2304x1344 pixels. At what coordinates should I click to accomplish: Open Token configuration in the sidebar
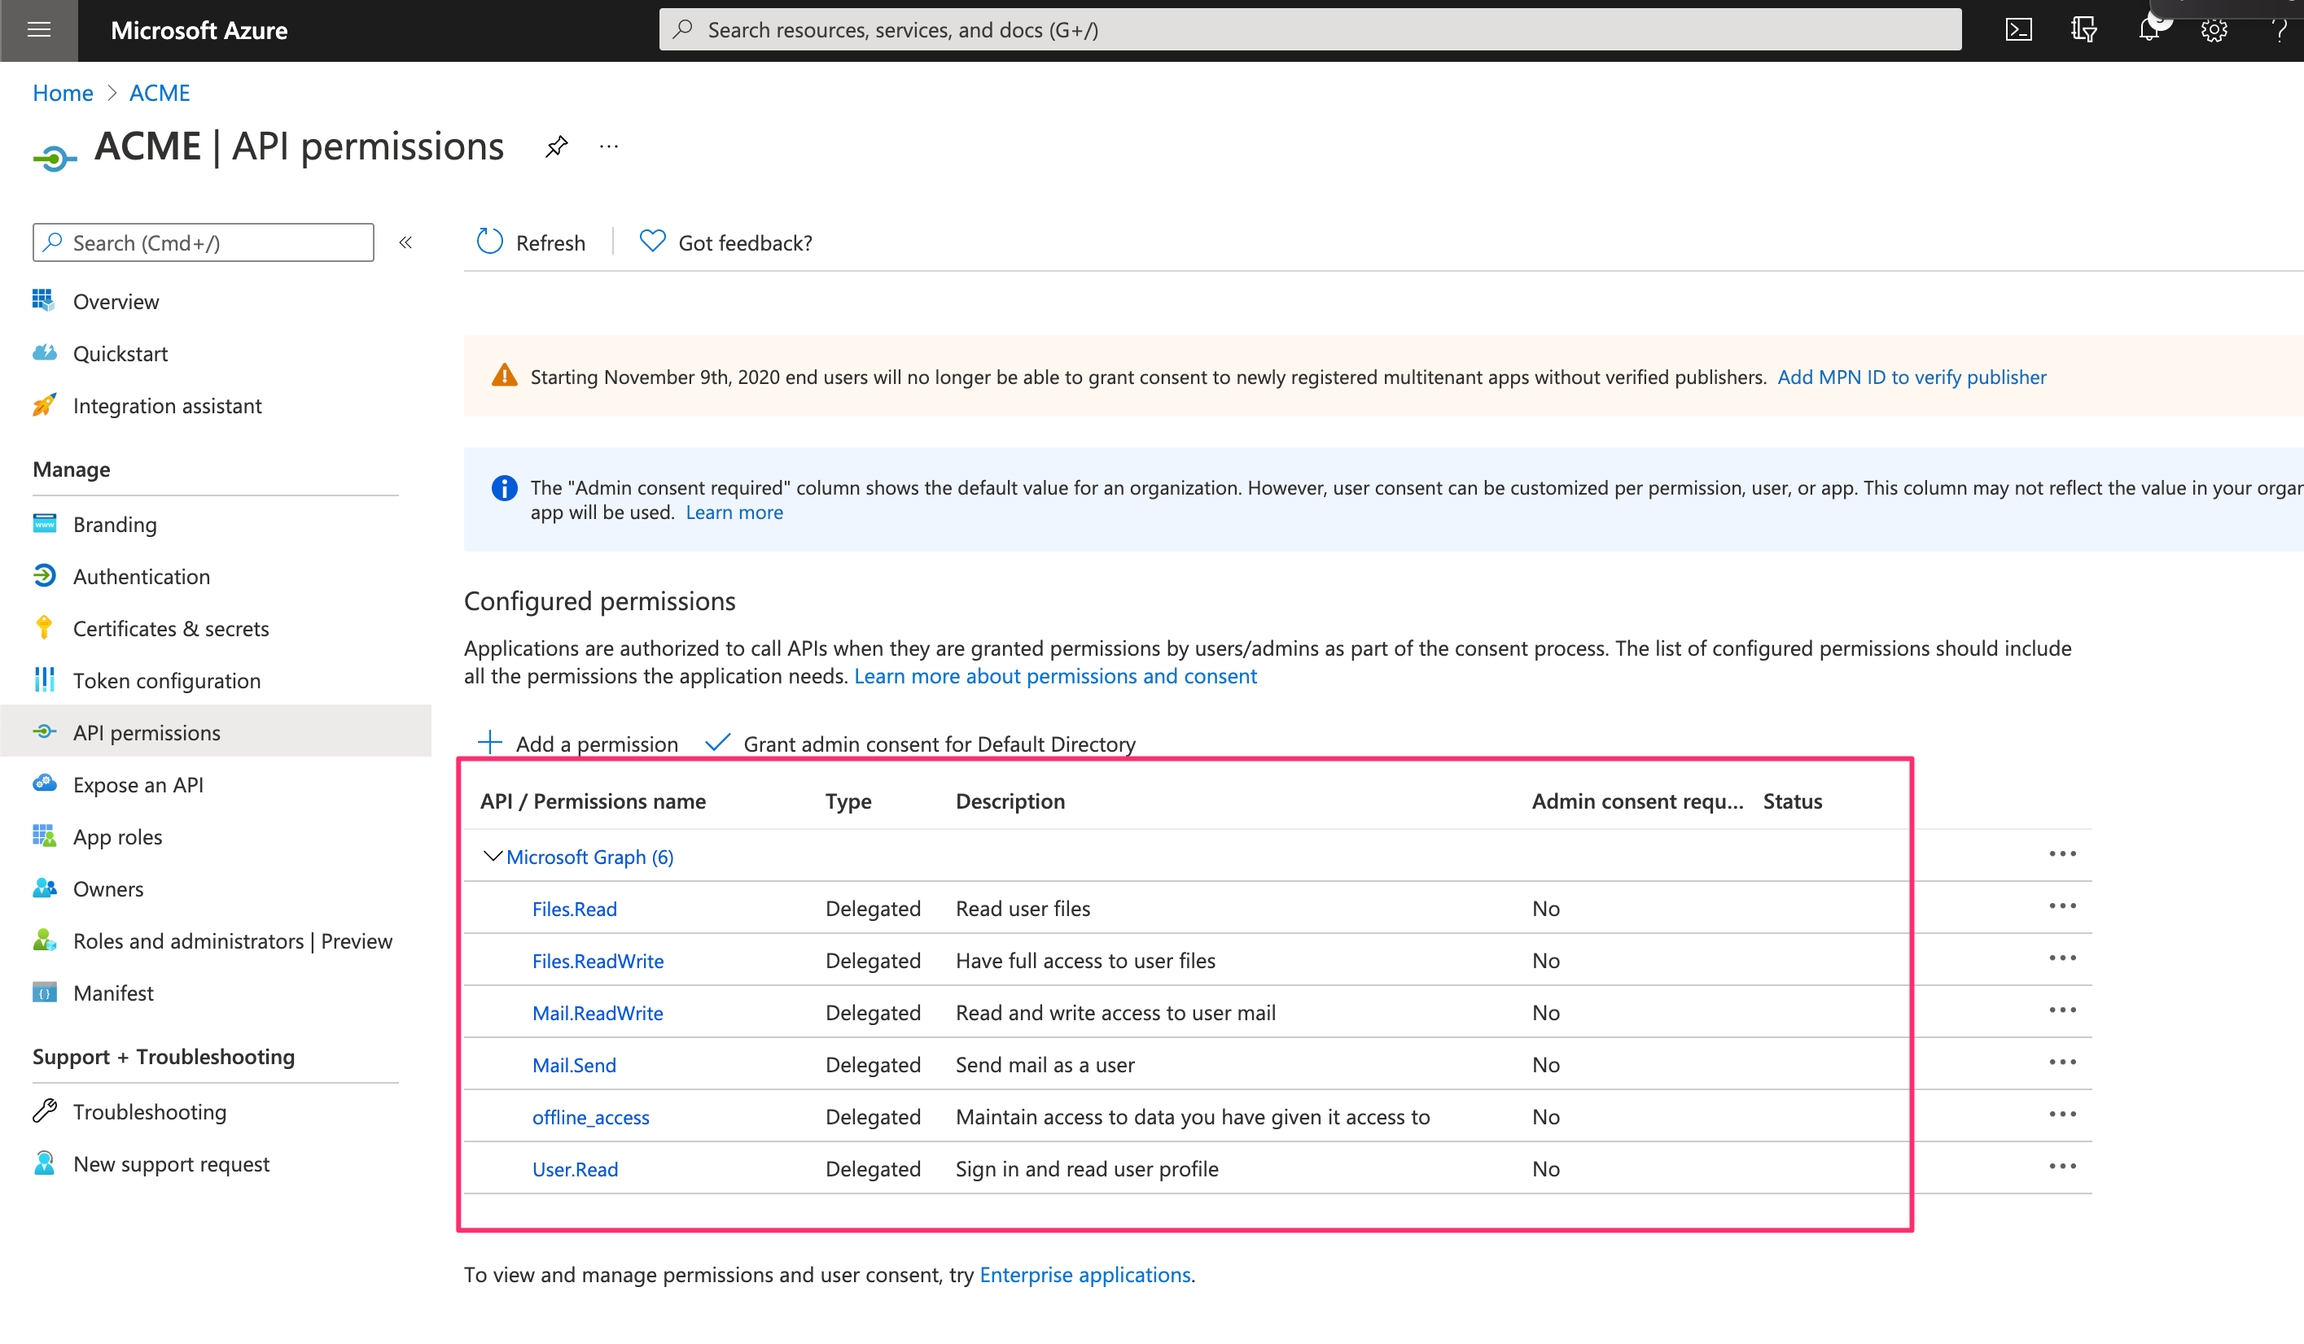click(166, 680)
